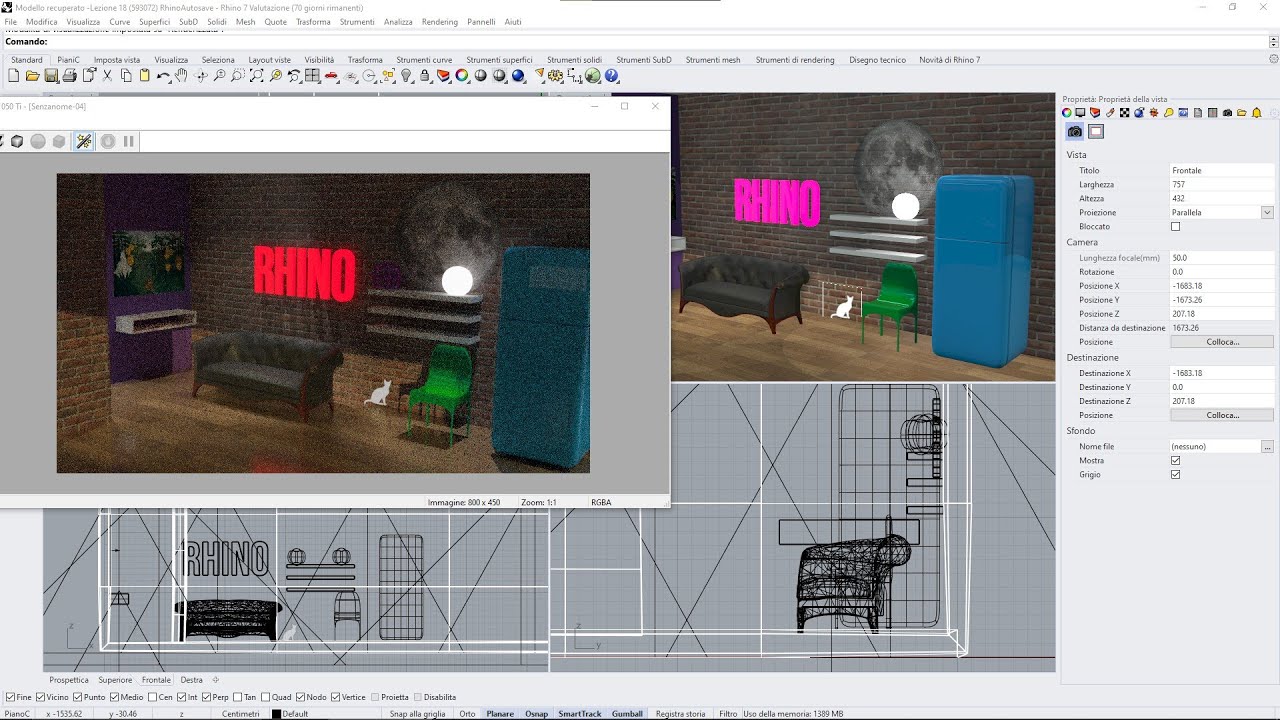Click the four viewports layout icon
The image size is (1280, 720).
pyautogui.click(x=312, y=75)
